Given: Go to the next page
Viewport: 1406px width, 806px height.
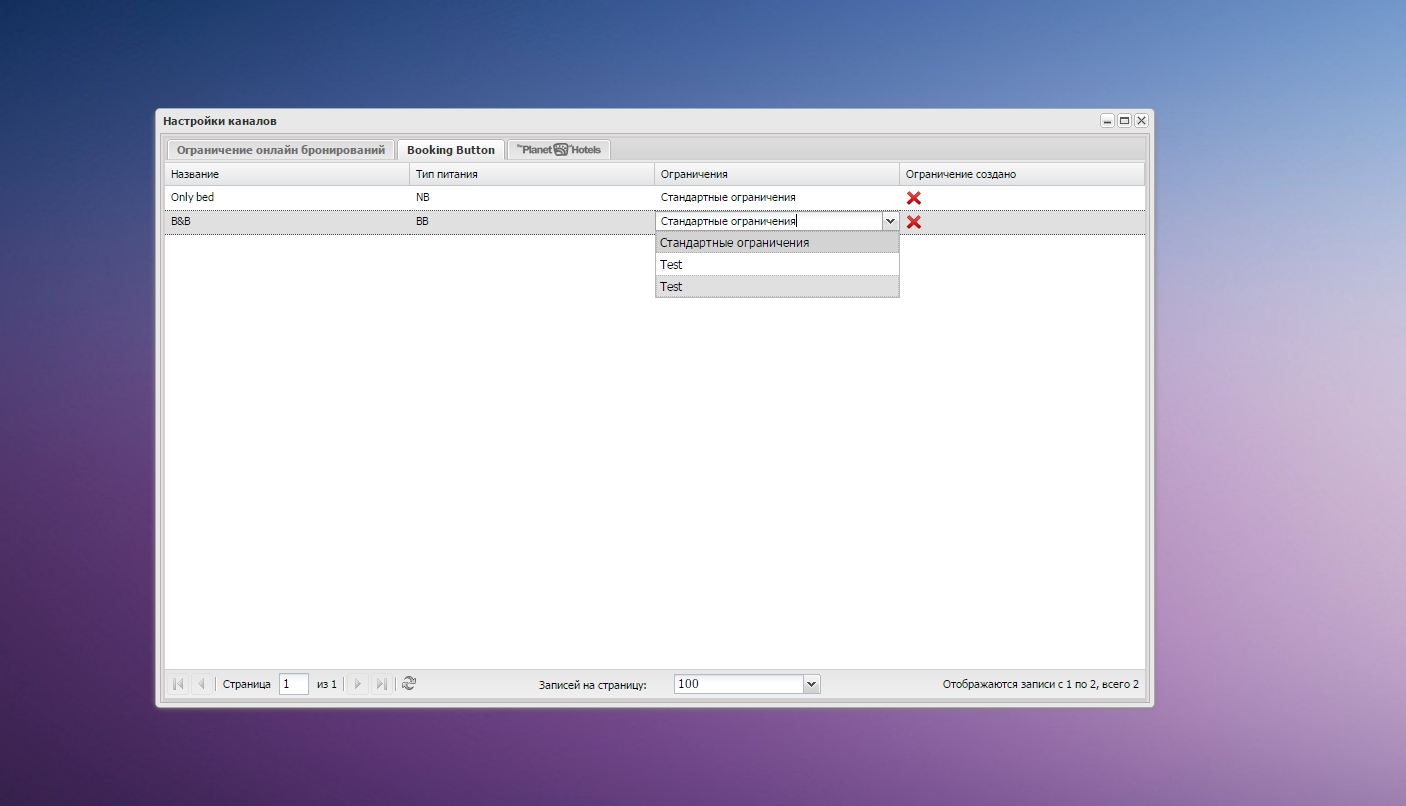Looking at the screenshot, I should point(359,684).
